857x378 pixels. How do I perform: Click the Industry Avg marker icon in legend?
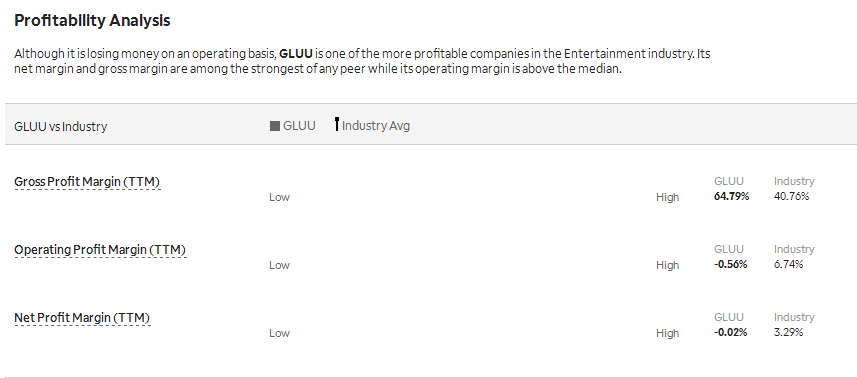(x=337, y=124)
